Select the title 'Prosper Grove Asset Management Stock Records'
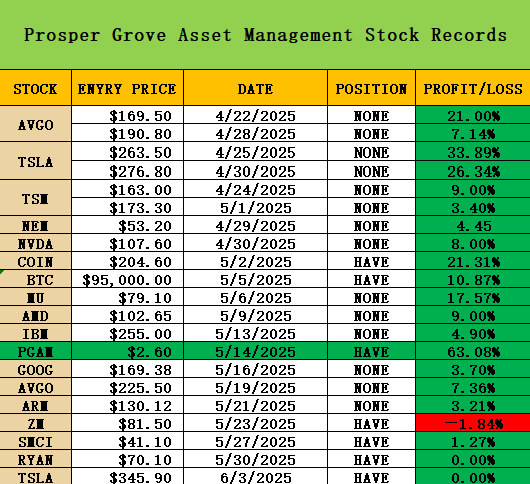Screen dimensions: 530x484 pyautogui.click(x=265, y=35)
